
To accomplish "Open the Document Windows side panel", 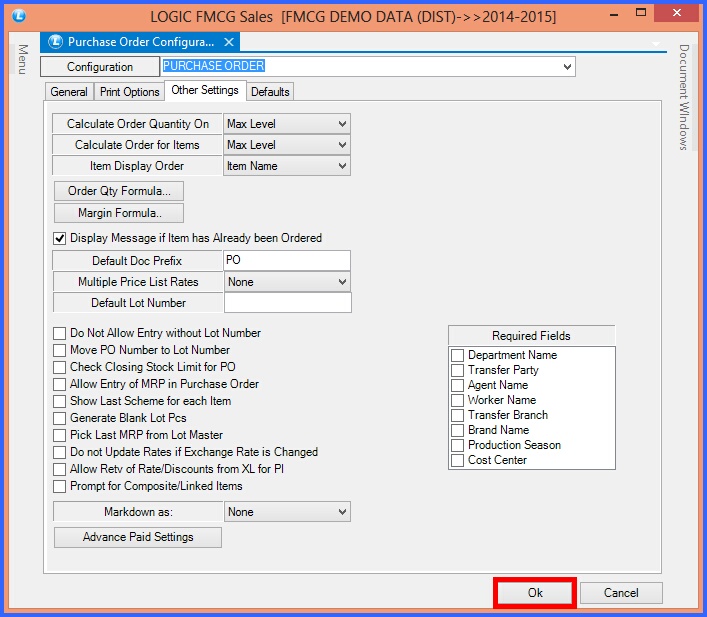I will (684, 97).
